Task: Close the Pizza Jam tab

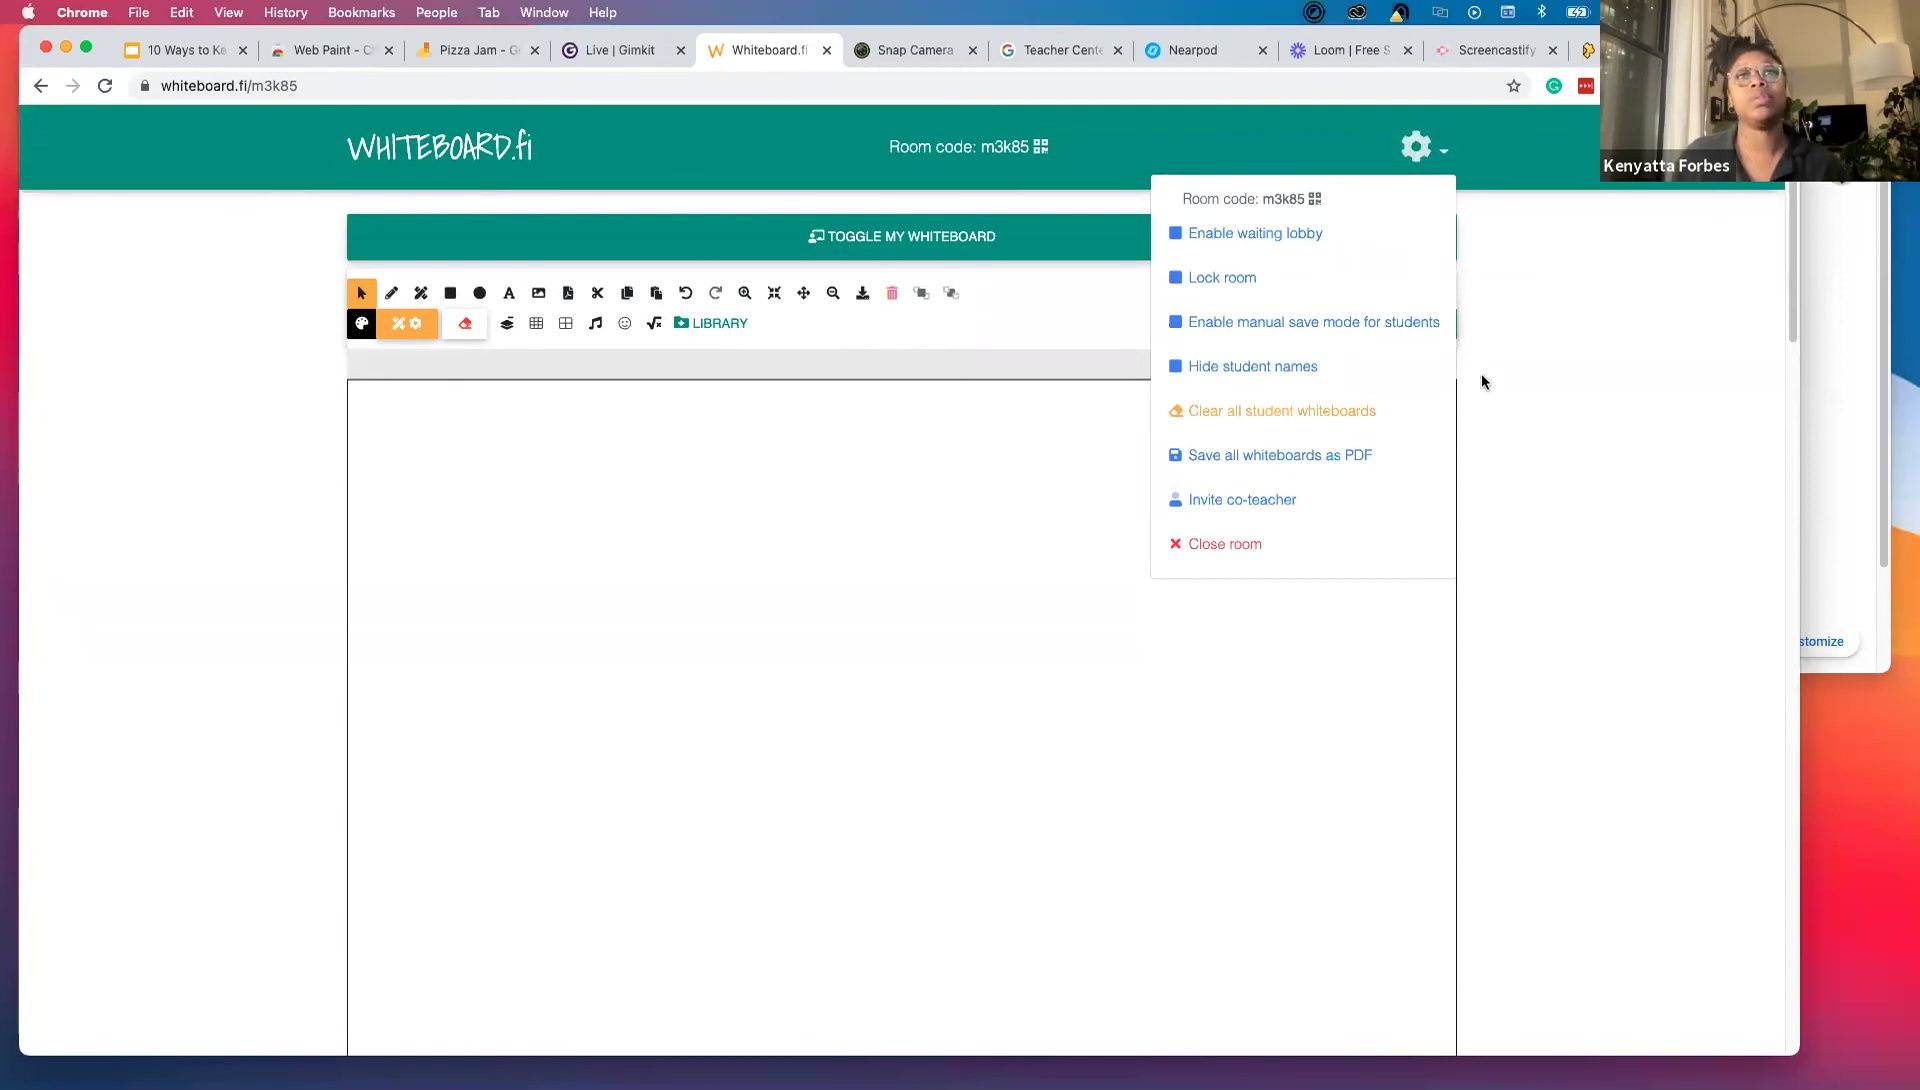Action: (535, 50)
